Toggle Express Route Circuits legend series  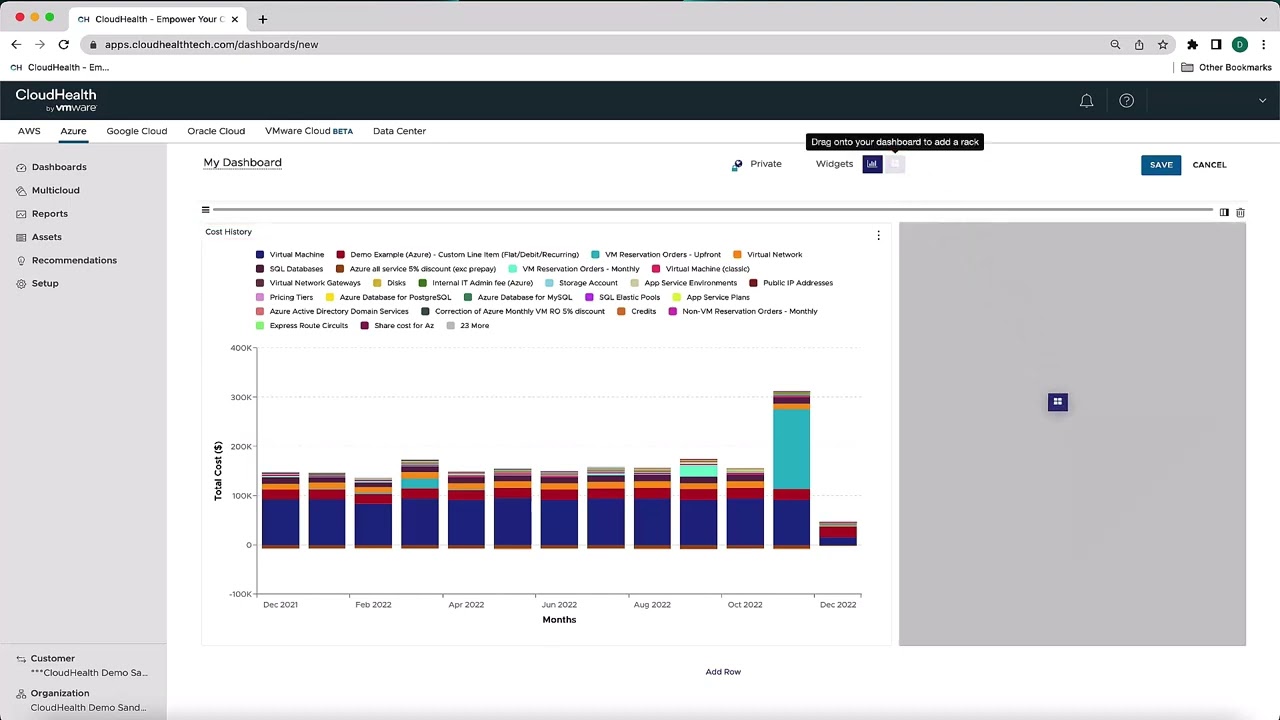click(302, 325)
